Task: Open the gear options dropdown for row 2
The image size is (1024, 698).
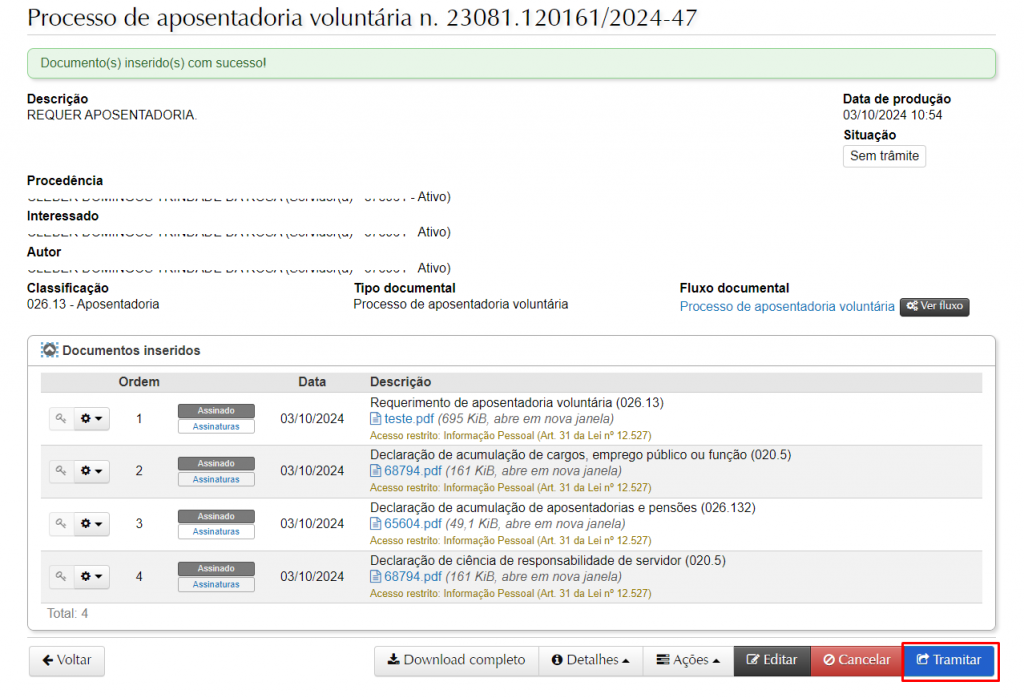Action: (92, 471)
